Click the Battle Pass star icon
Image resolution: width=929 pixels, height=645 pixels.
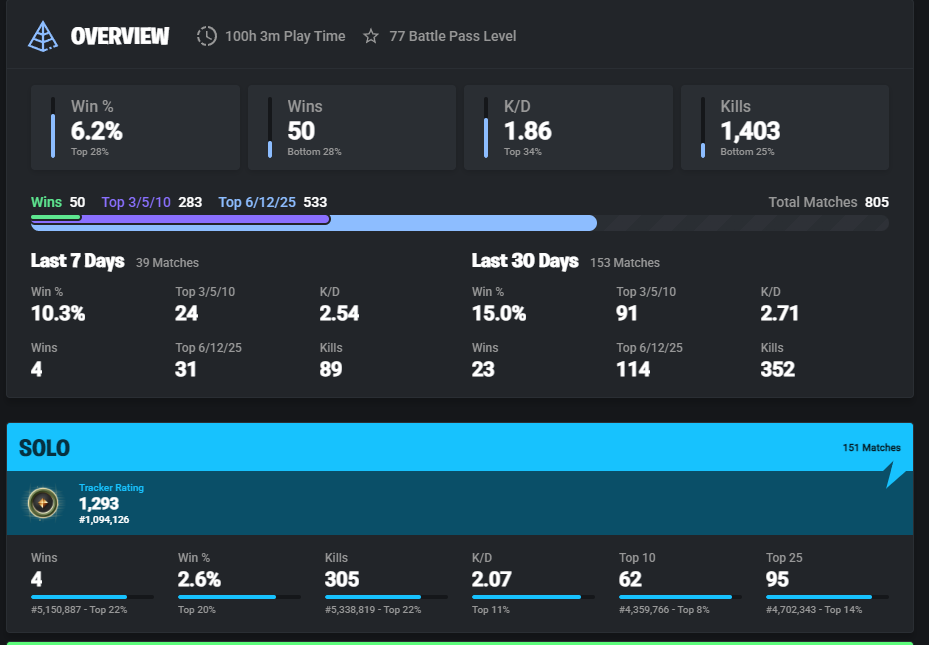tap(371, 36)
